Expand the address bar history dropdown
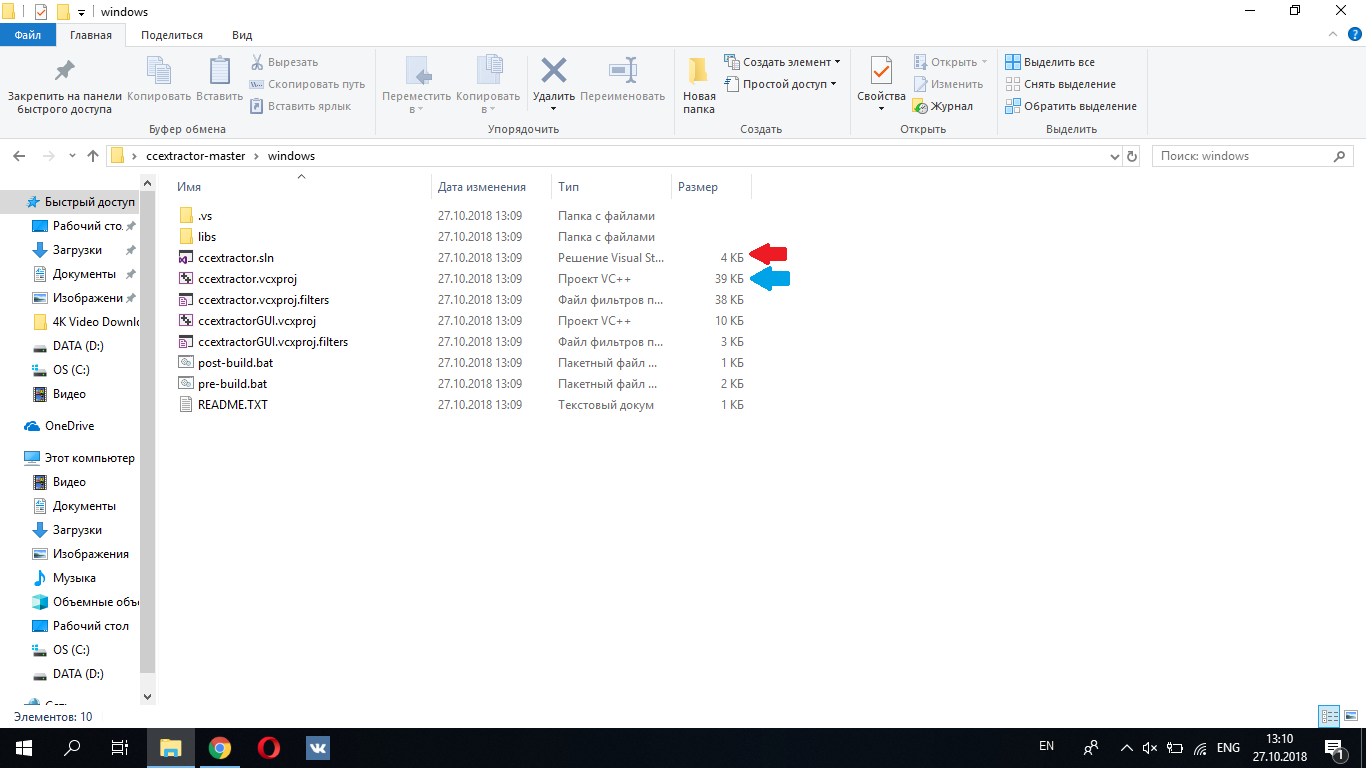 1116,156
